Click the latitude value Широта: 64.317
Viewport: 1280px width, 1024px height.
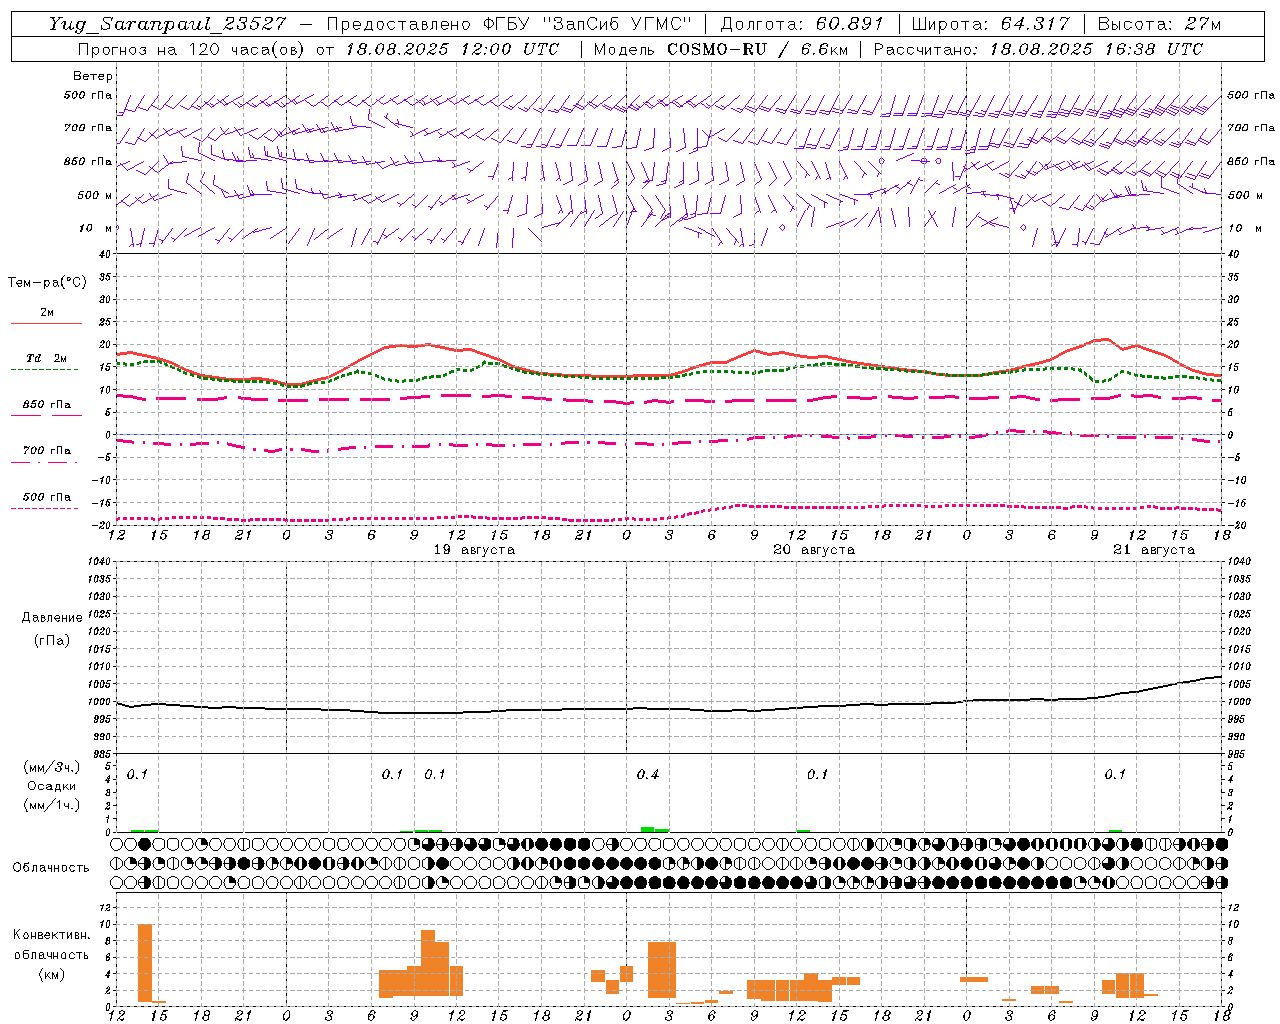point(990,24)
